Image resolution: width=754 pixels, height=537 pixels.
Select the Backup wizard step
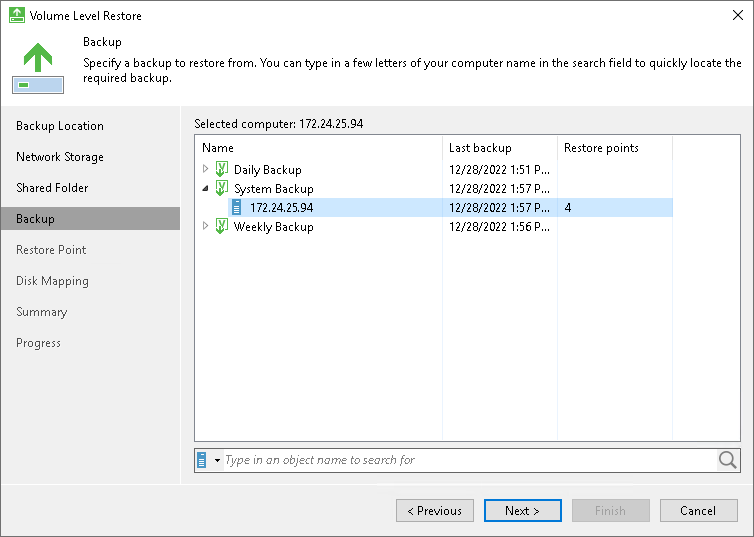click(90, 219)
